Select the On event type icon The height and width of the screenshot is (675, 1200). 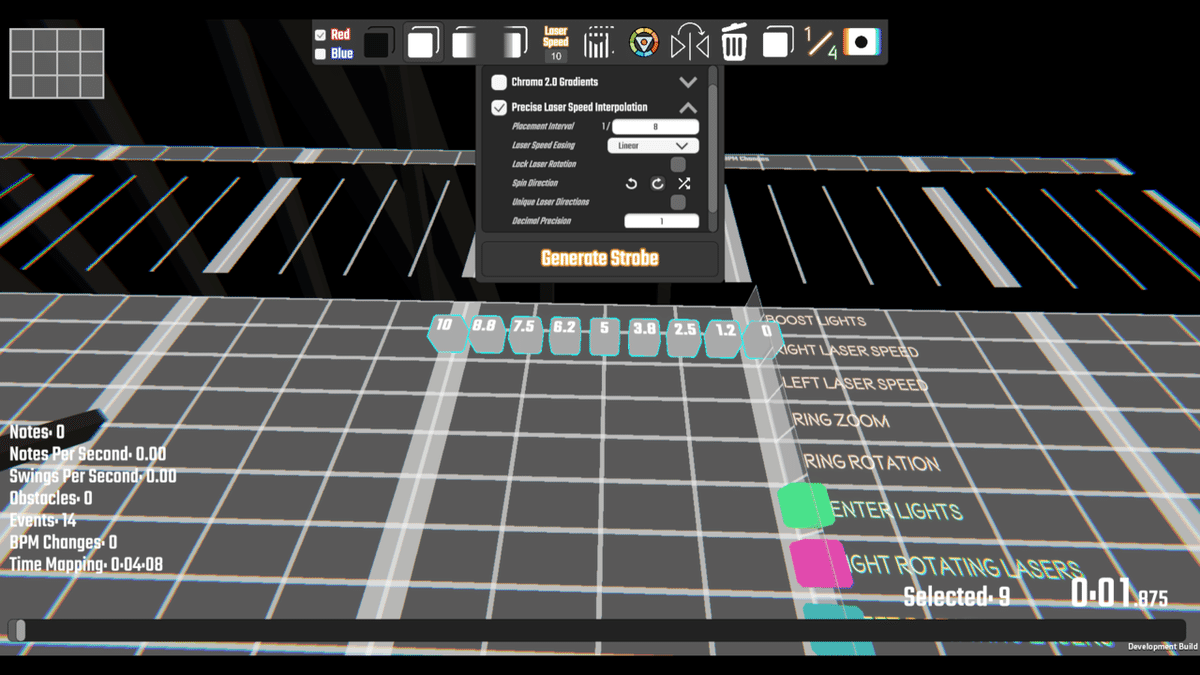tap(422, 44)
